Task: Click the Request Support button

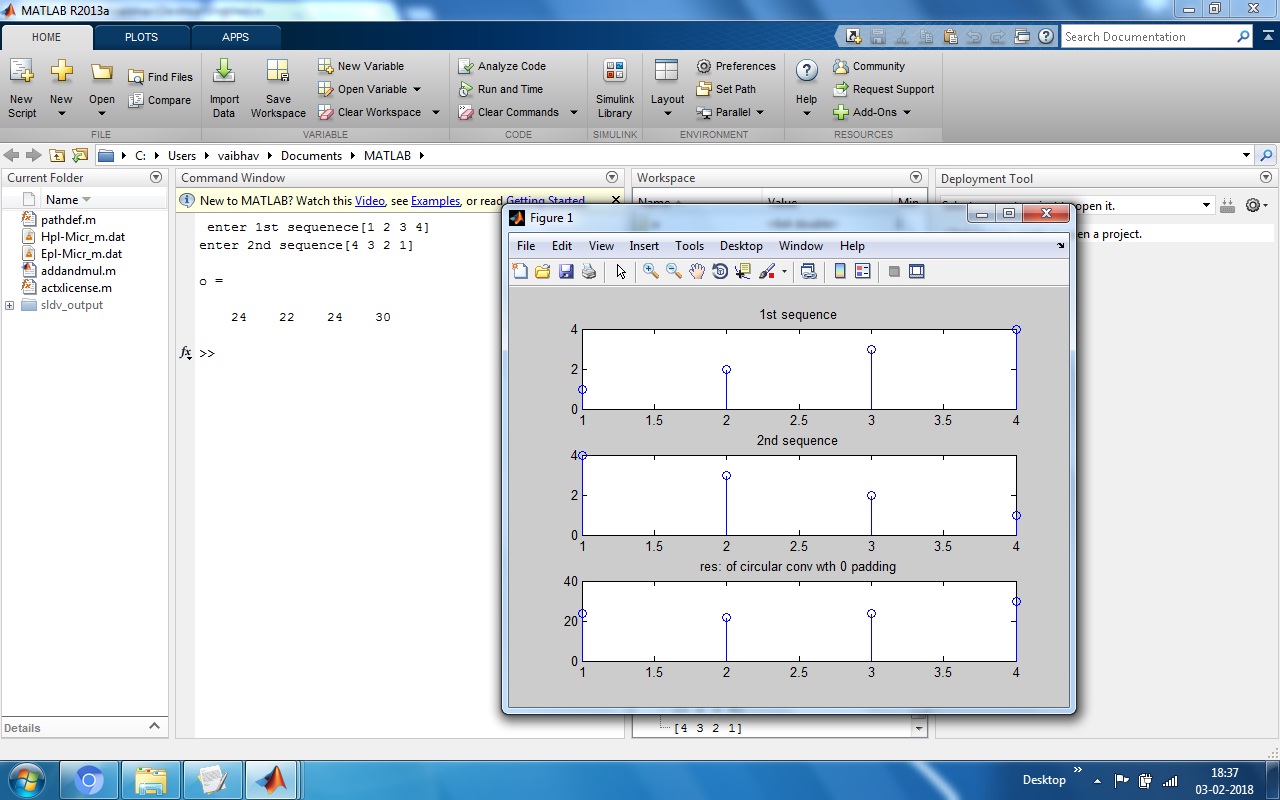Action: (x=884, y=89)
